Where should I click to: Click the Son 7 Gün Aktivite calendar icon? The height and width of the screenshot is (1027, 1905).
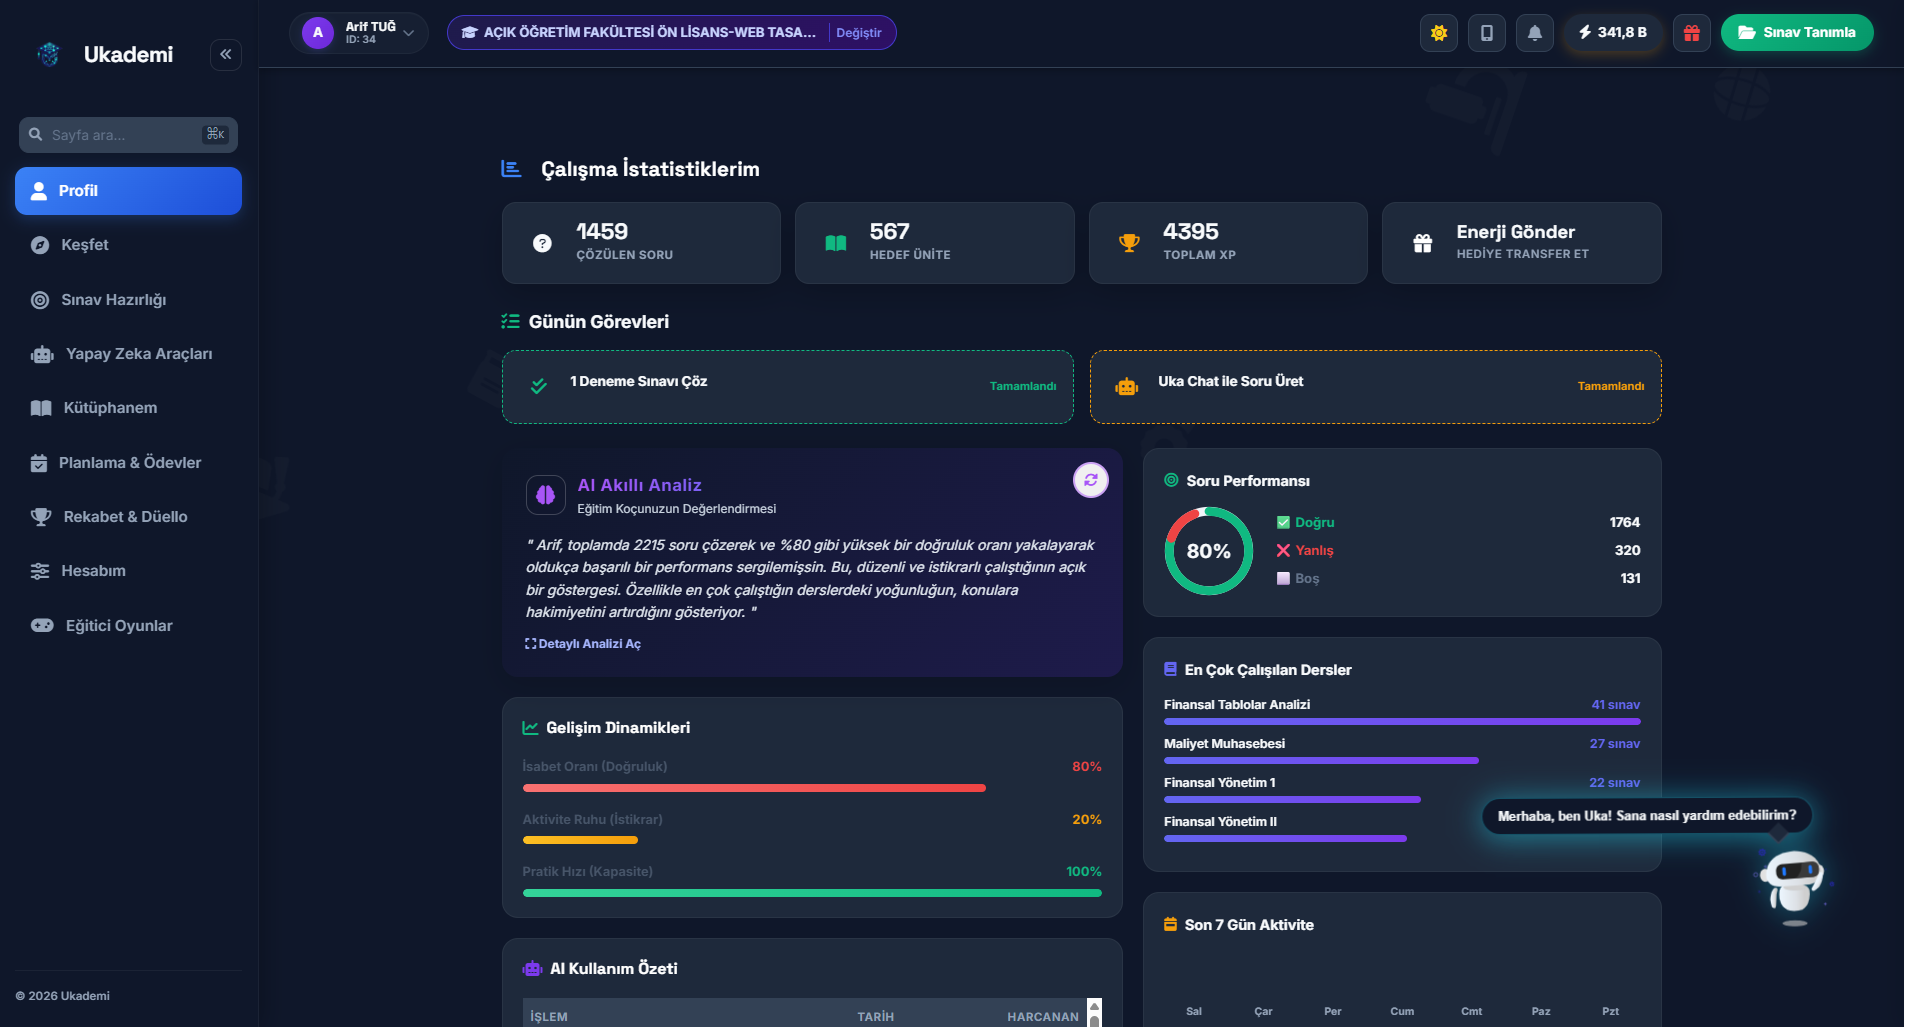point(1170,925)
